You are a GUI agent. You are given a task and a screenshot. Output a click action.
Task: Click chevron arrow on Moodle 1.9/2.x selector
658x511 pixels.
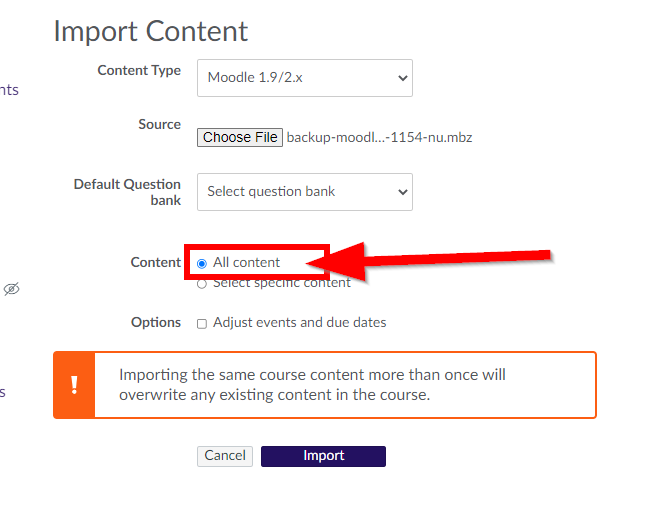tap(402, 78)
